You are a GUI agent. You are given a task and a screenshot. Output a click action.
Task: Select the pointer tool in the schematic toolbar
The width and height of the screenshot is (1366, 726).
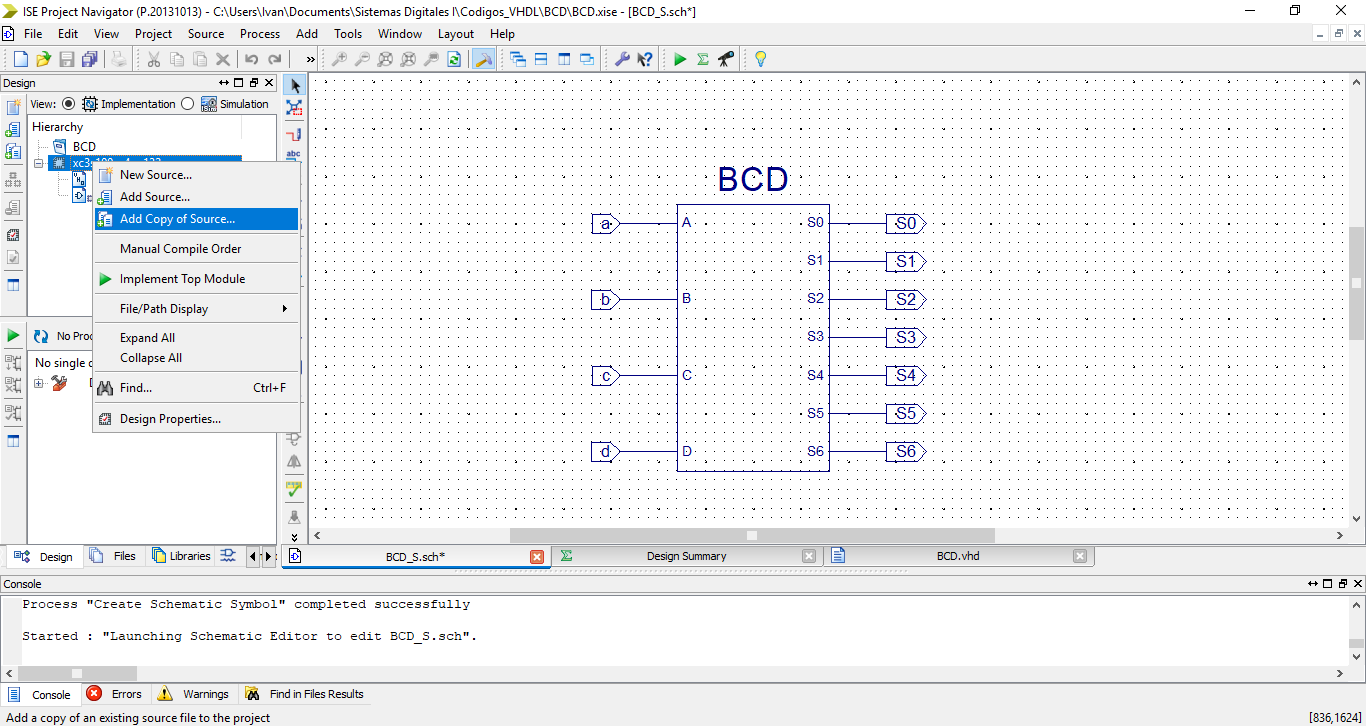click(x=293, y=85)
